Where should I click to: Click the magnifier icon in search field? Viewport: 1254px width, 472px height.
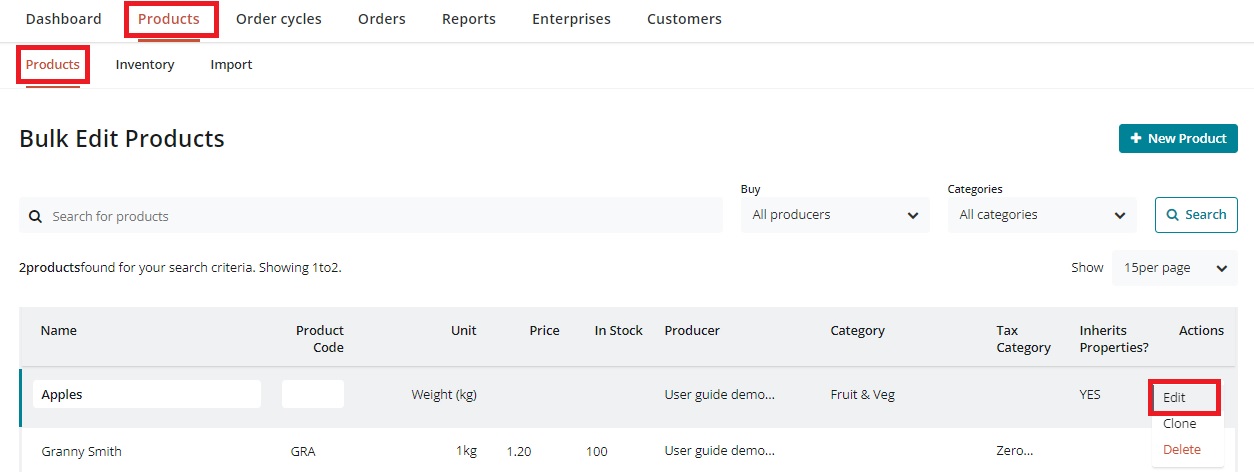(x=35, y=216)
